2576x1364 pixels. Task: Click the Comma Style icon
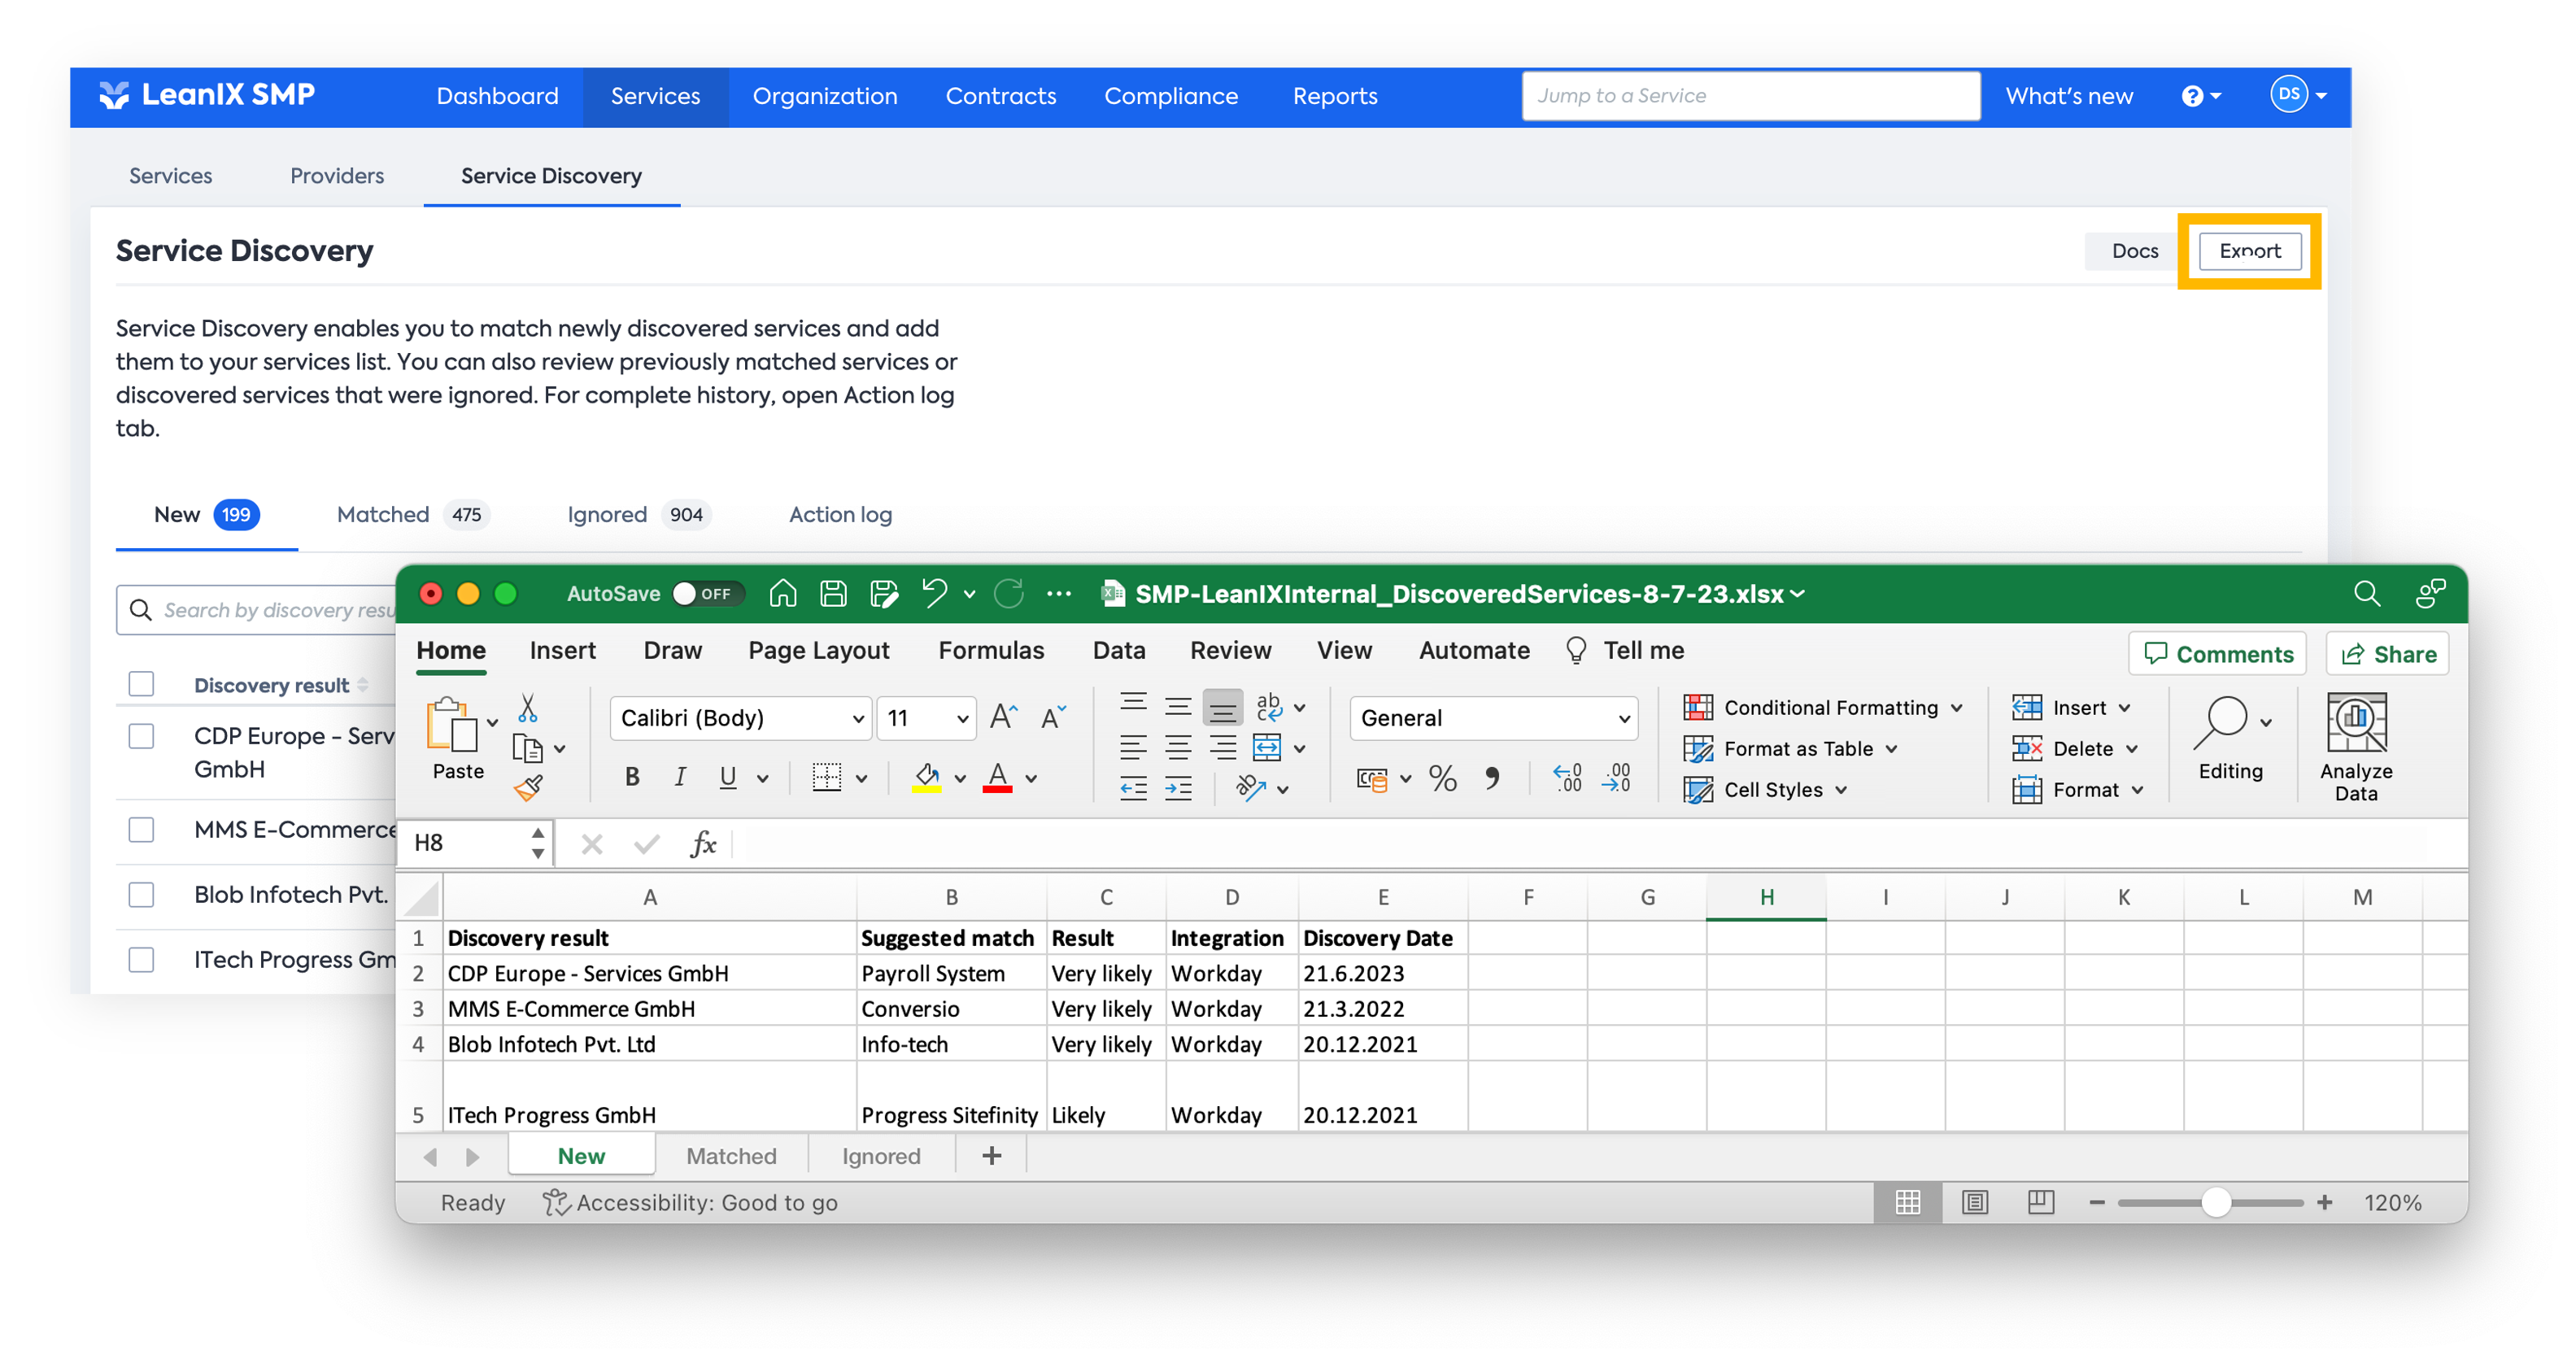(x=1492, y=778)
